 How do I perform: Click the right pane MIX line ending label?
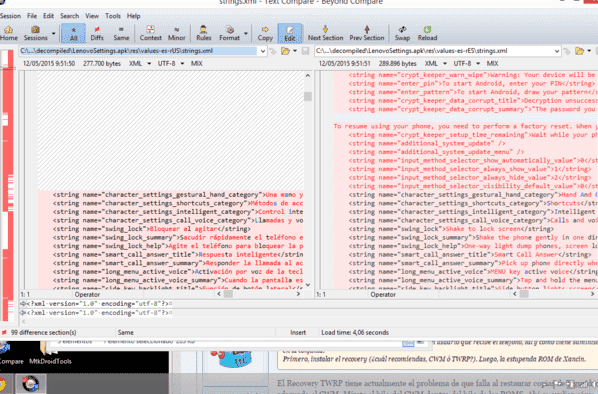click(492, 64)
